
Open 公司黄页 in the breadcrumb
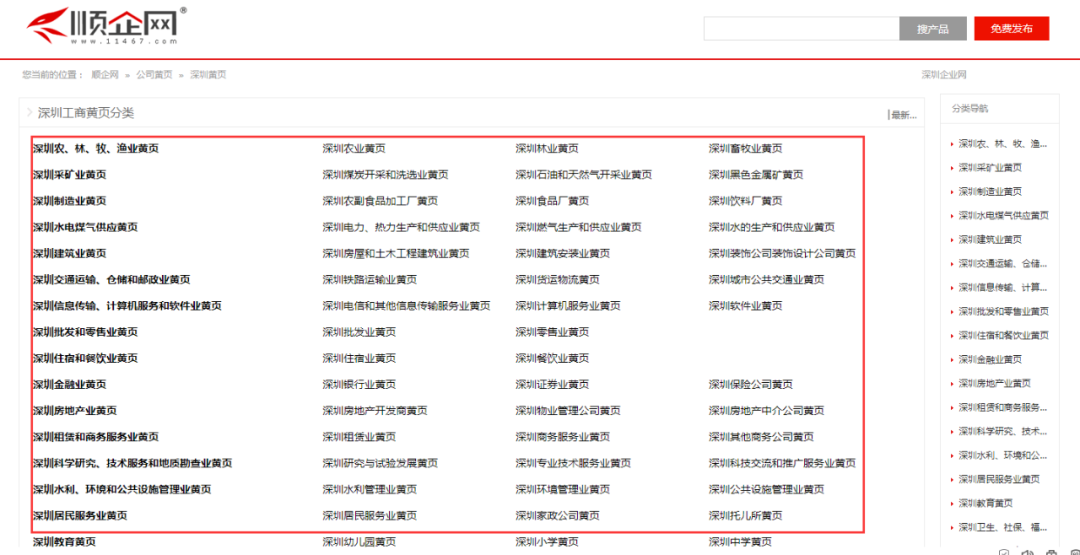[x=154, y=74]
